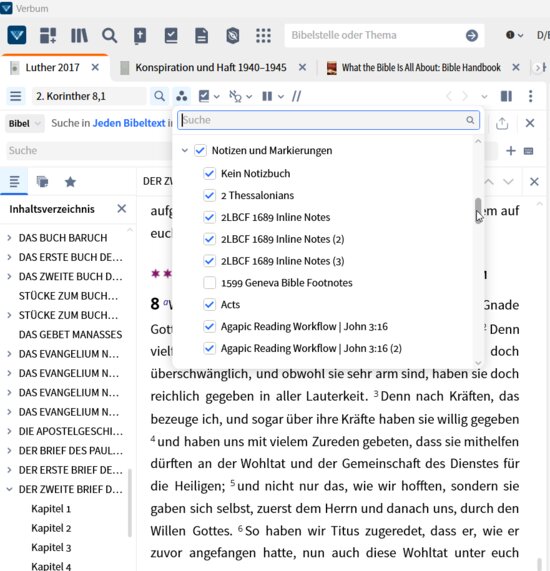550x571 pixels.
Task: Open the notes toolbar dropdown arrow
Action: tap(217, 97)
